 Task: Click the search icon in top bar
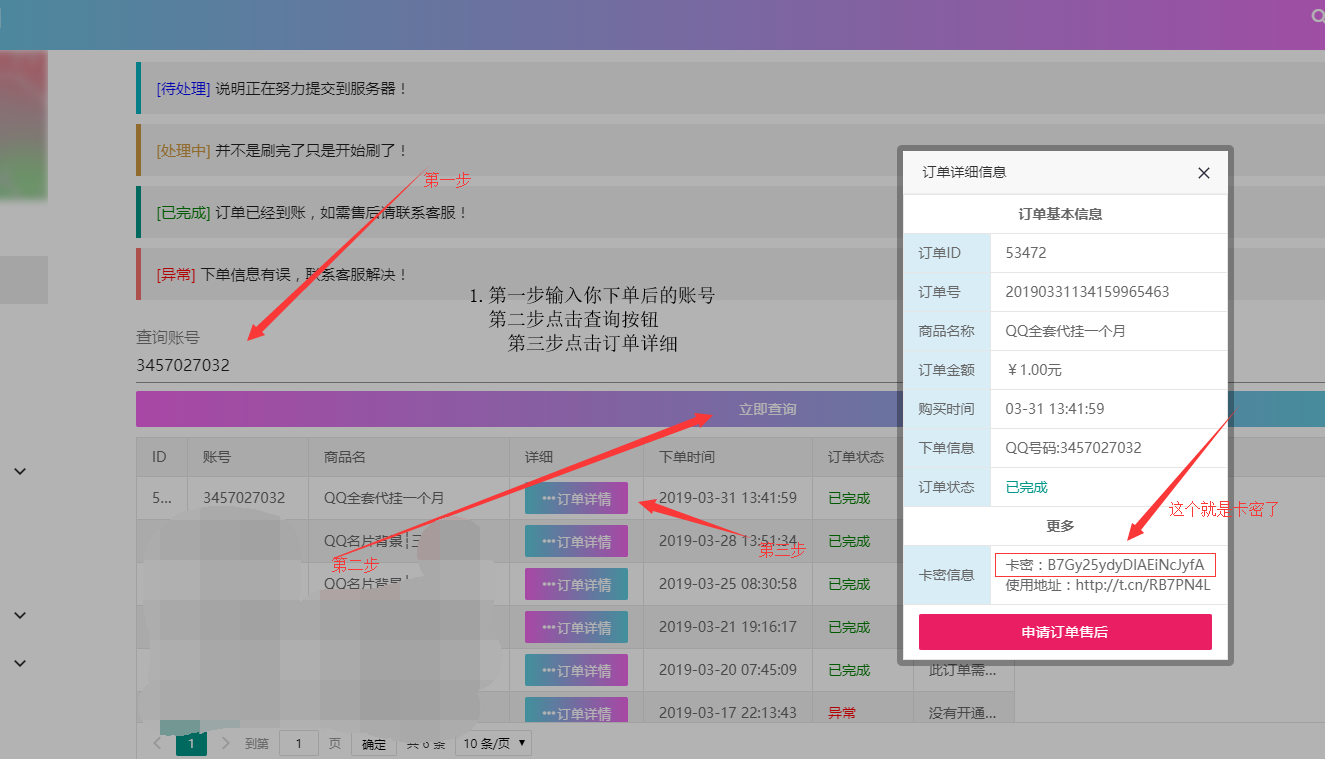1318,16
